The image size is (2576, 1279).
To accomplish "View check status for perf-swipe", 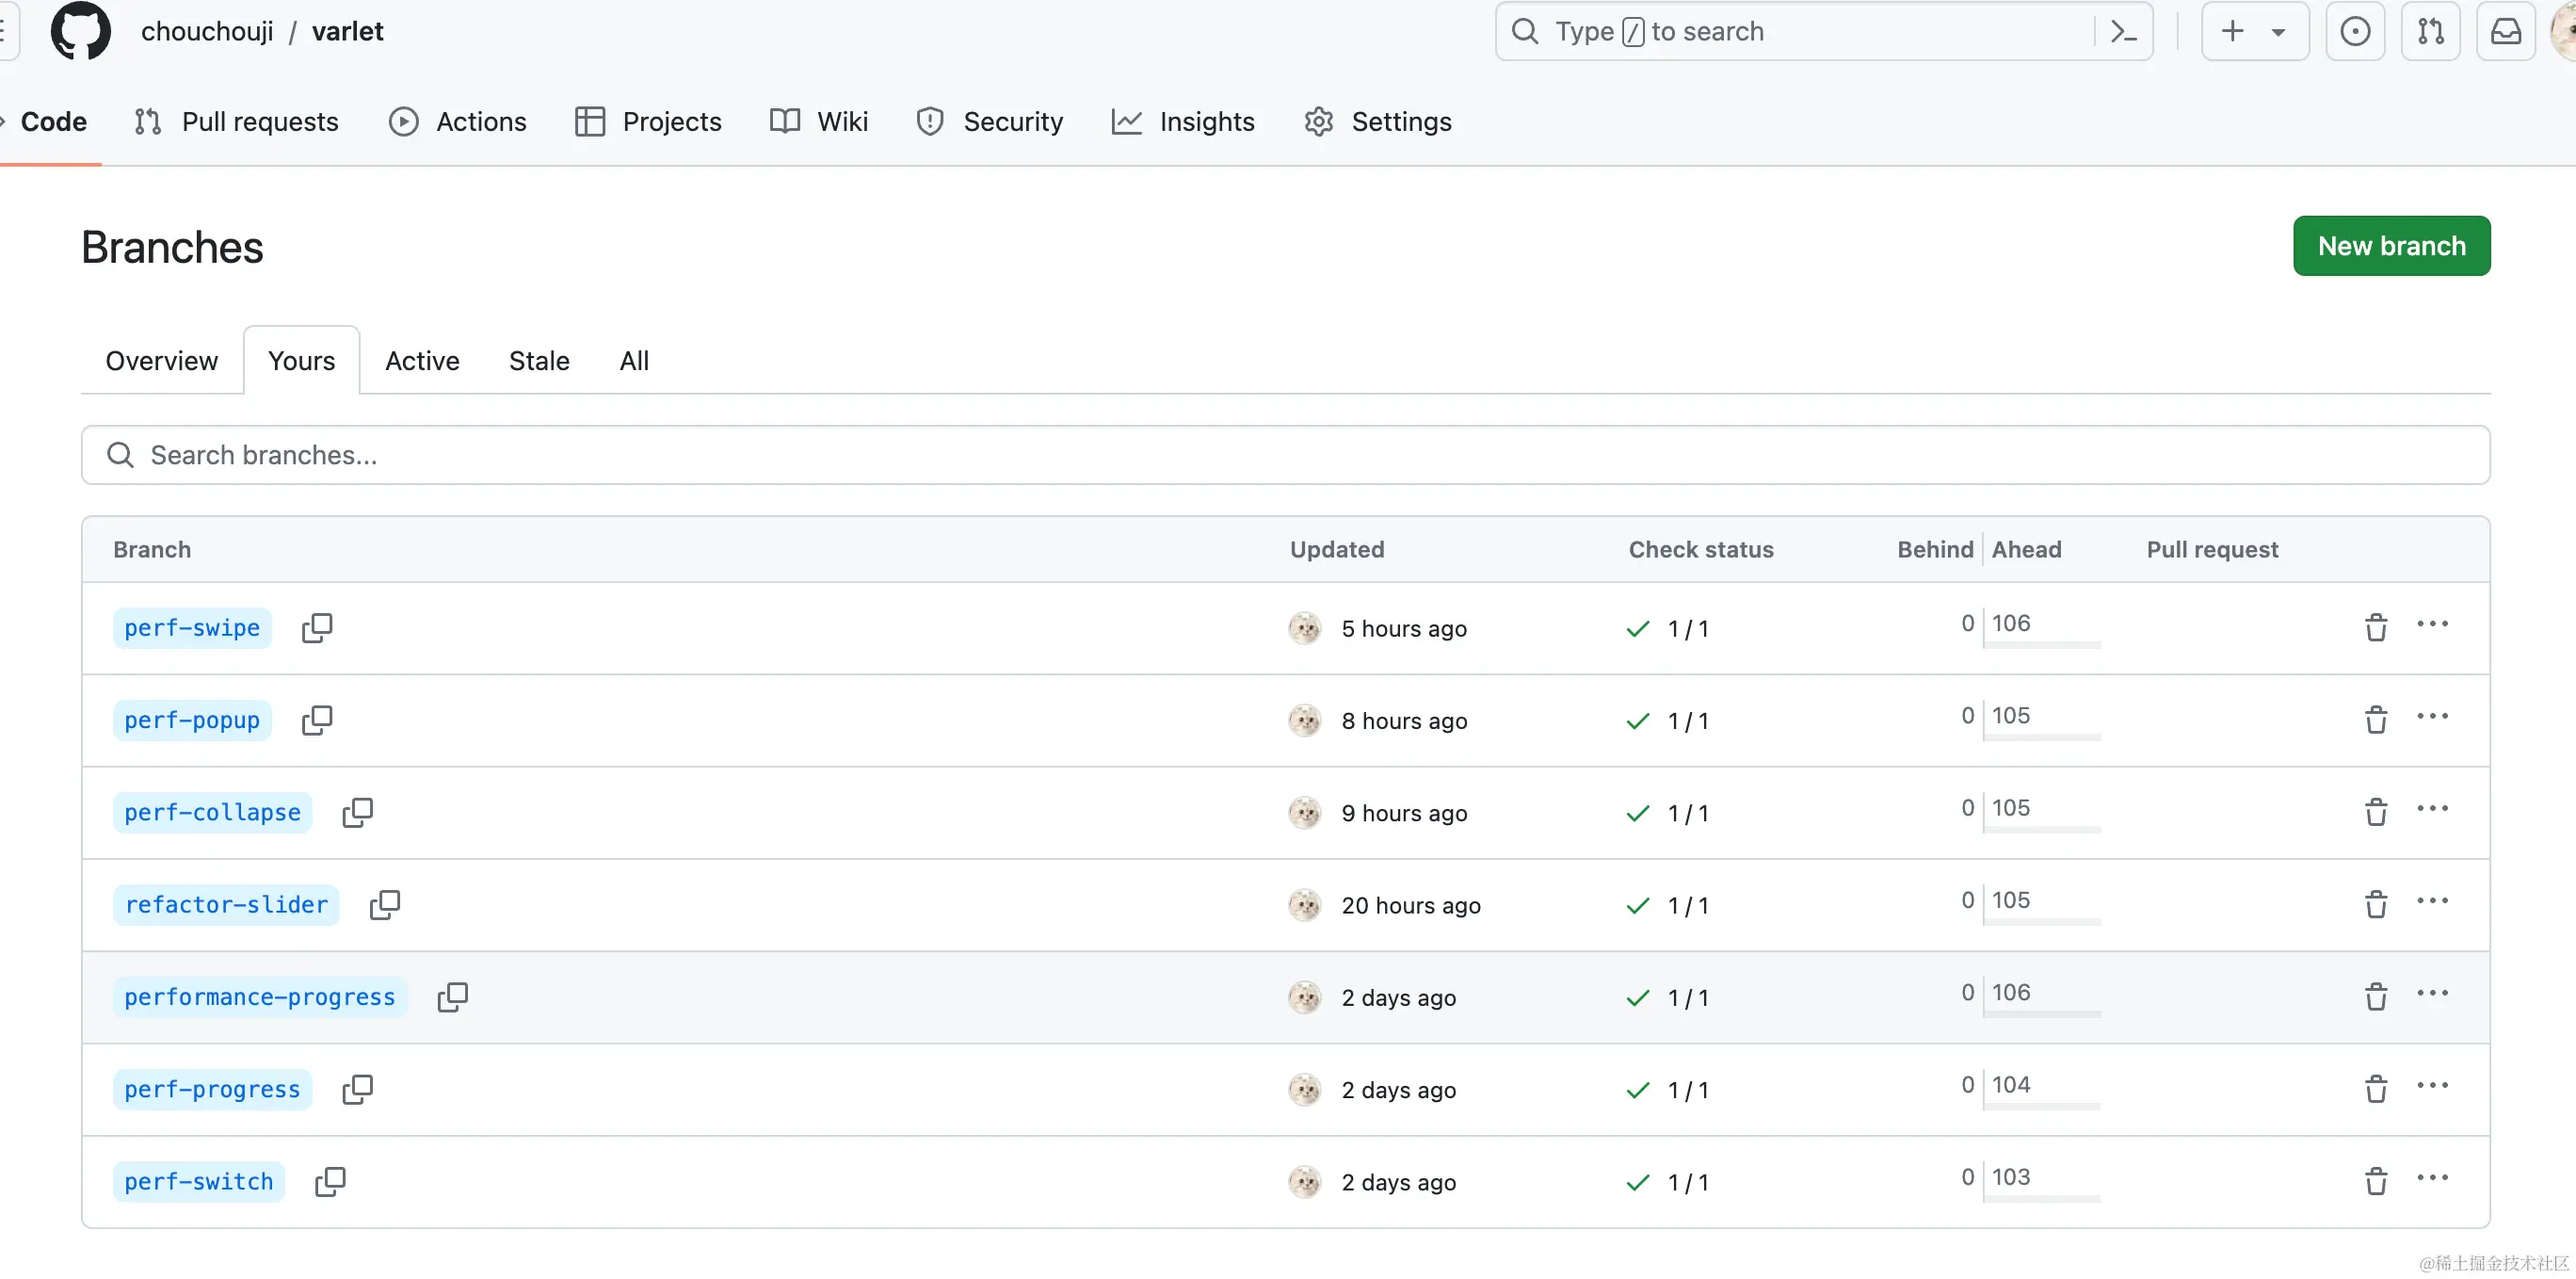I will pos(1668,628).
